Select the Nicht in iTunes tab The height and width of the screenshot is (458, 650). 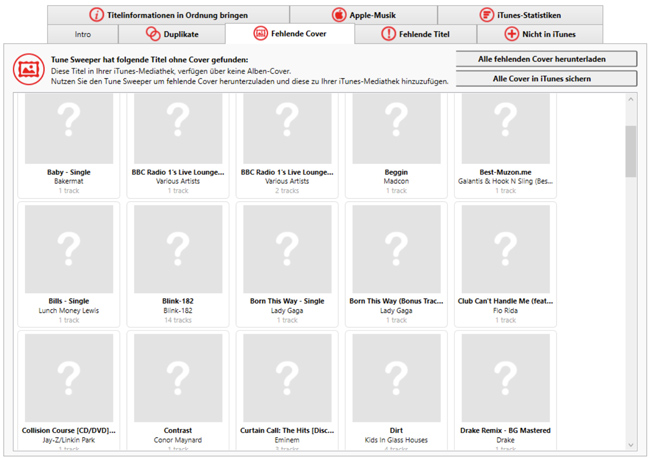click(540, 34)
